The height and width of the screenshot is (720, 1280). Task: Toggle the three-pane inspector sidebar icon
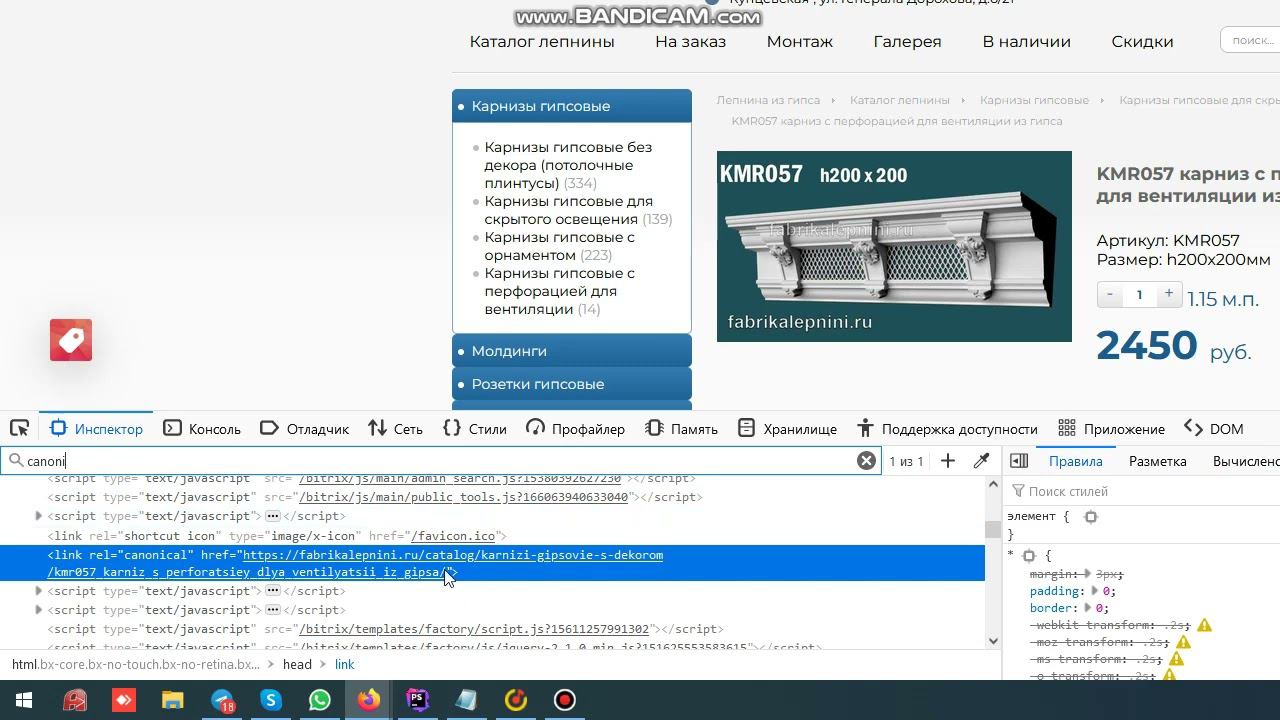click(x=1019, y=461)
